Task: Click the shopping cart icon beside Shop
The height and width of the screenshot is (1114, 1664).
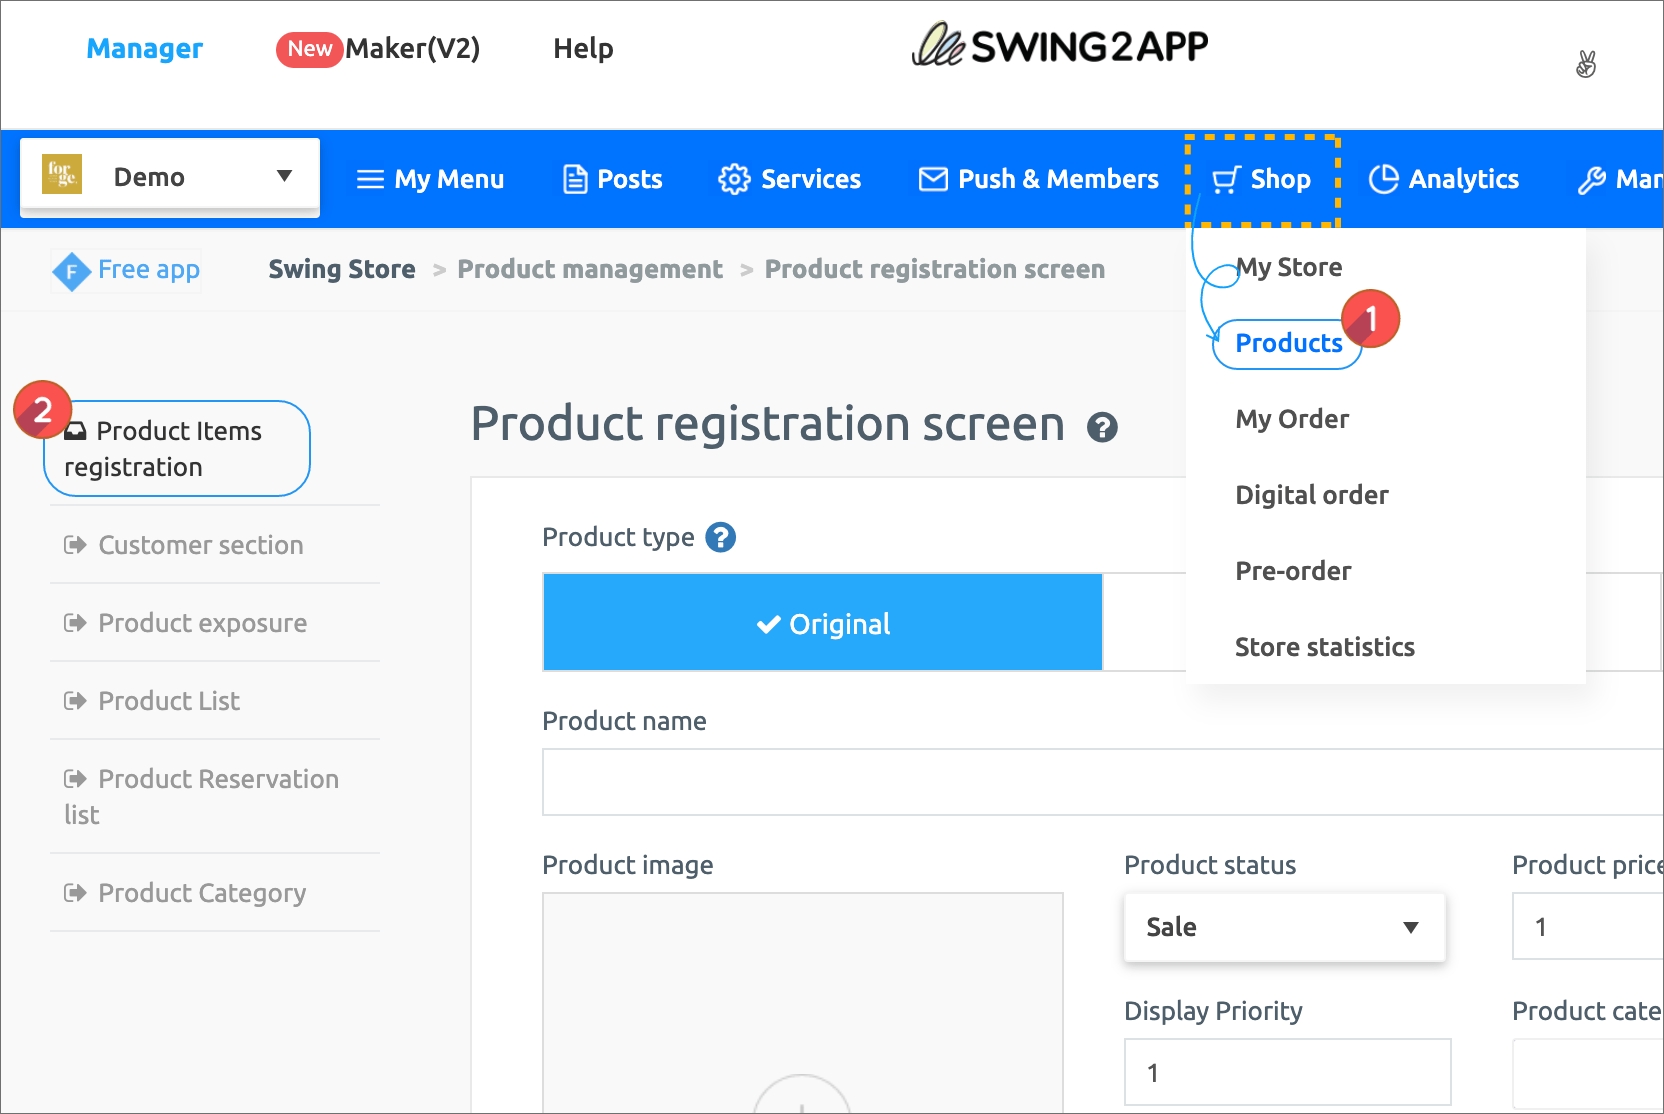Action: (x=1227, y=179)
